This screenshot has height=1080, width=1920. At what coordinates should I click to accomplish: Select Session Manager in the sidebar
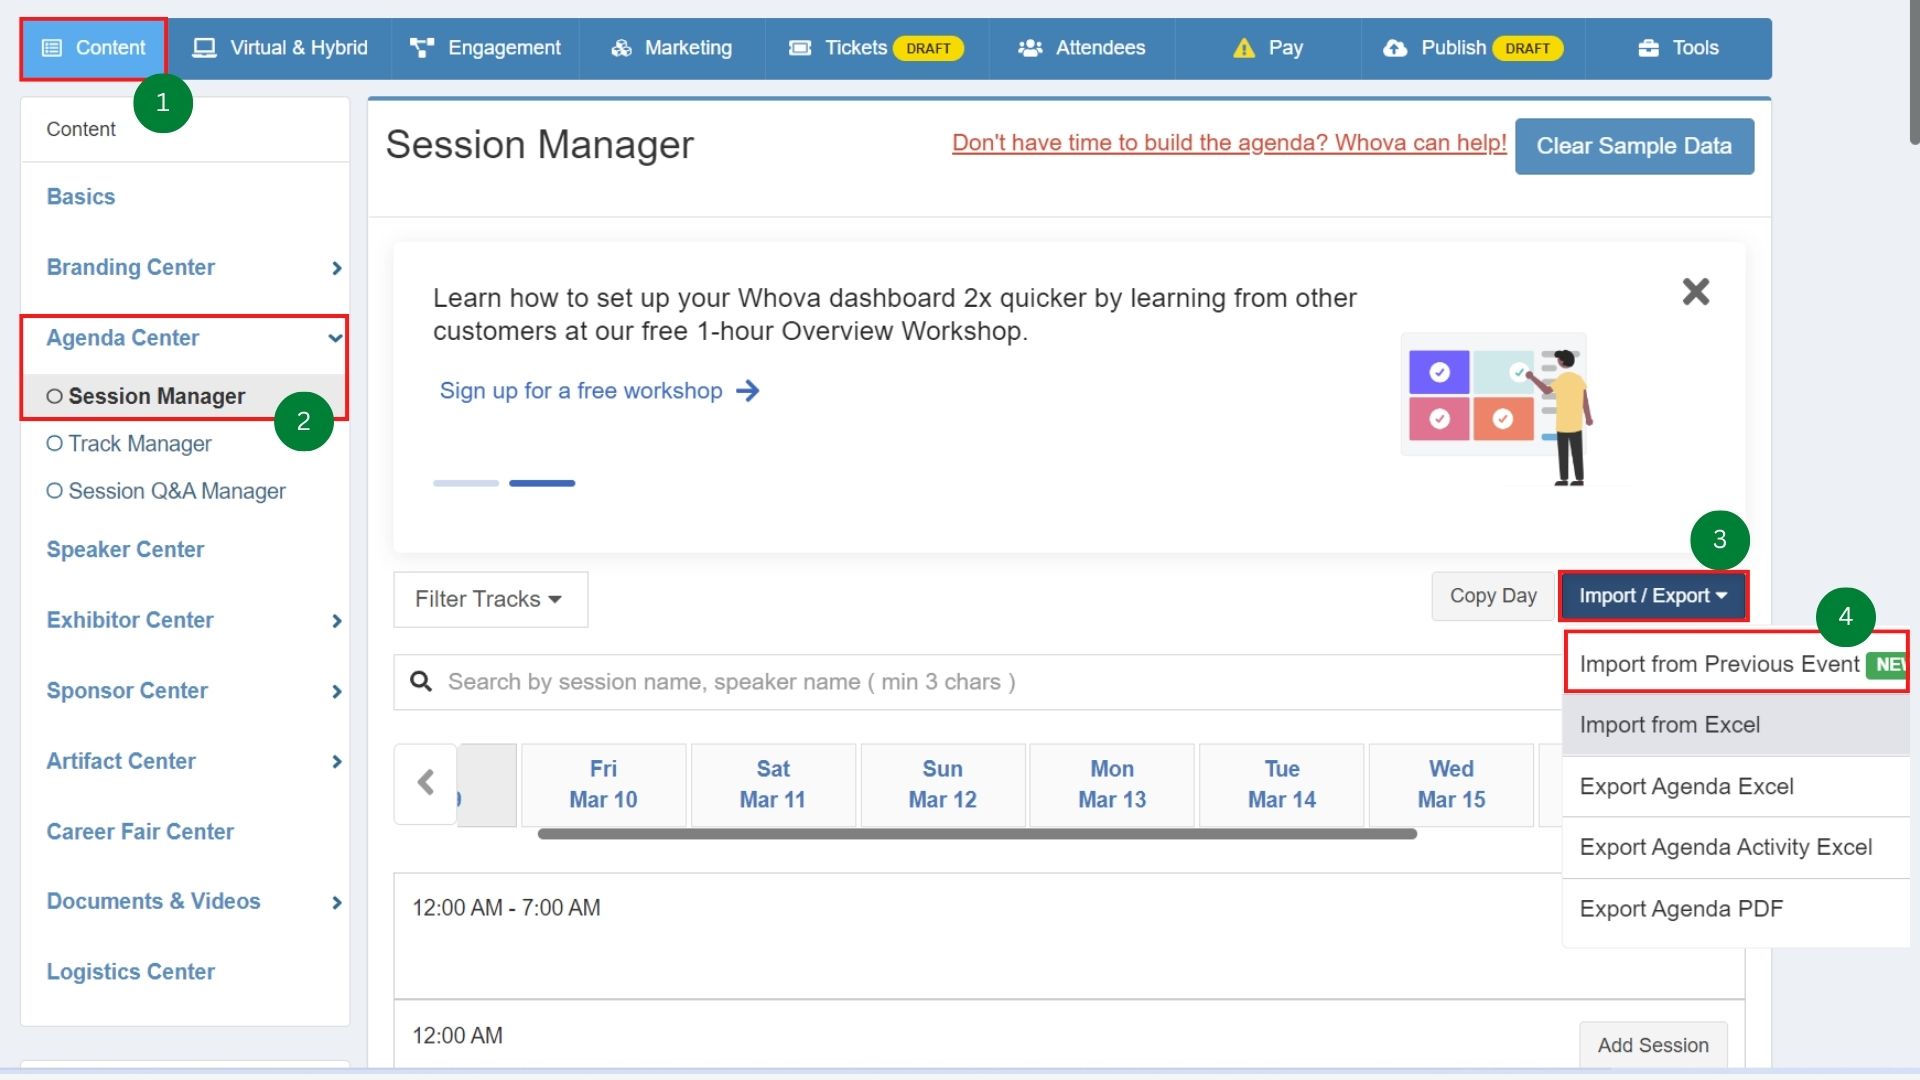tap(156, 397)
